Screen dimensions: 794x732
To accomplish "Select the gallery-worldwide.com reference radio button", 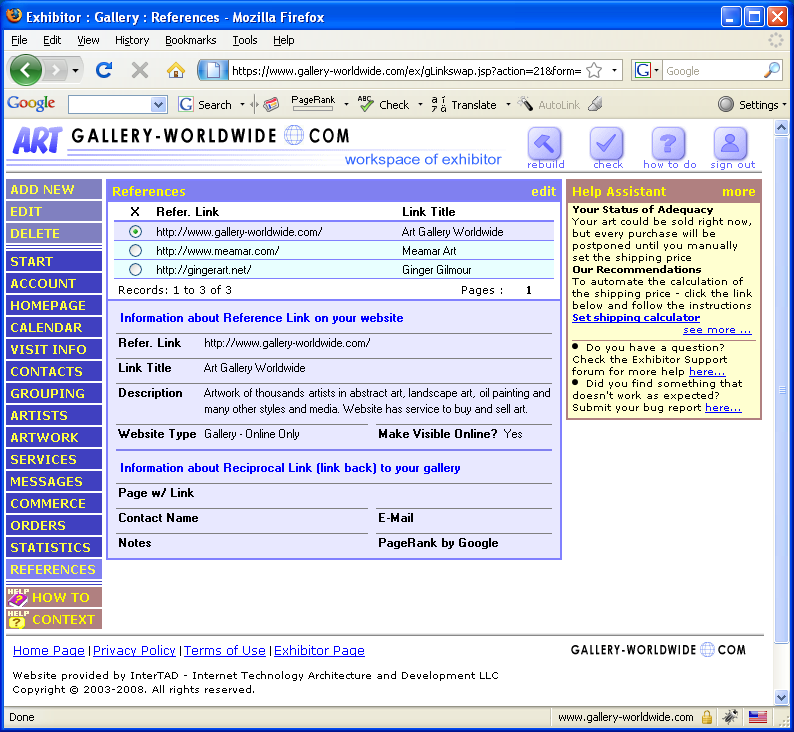I will [x=135, y=232].
